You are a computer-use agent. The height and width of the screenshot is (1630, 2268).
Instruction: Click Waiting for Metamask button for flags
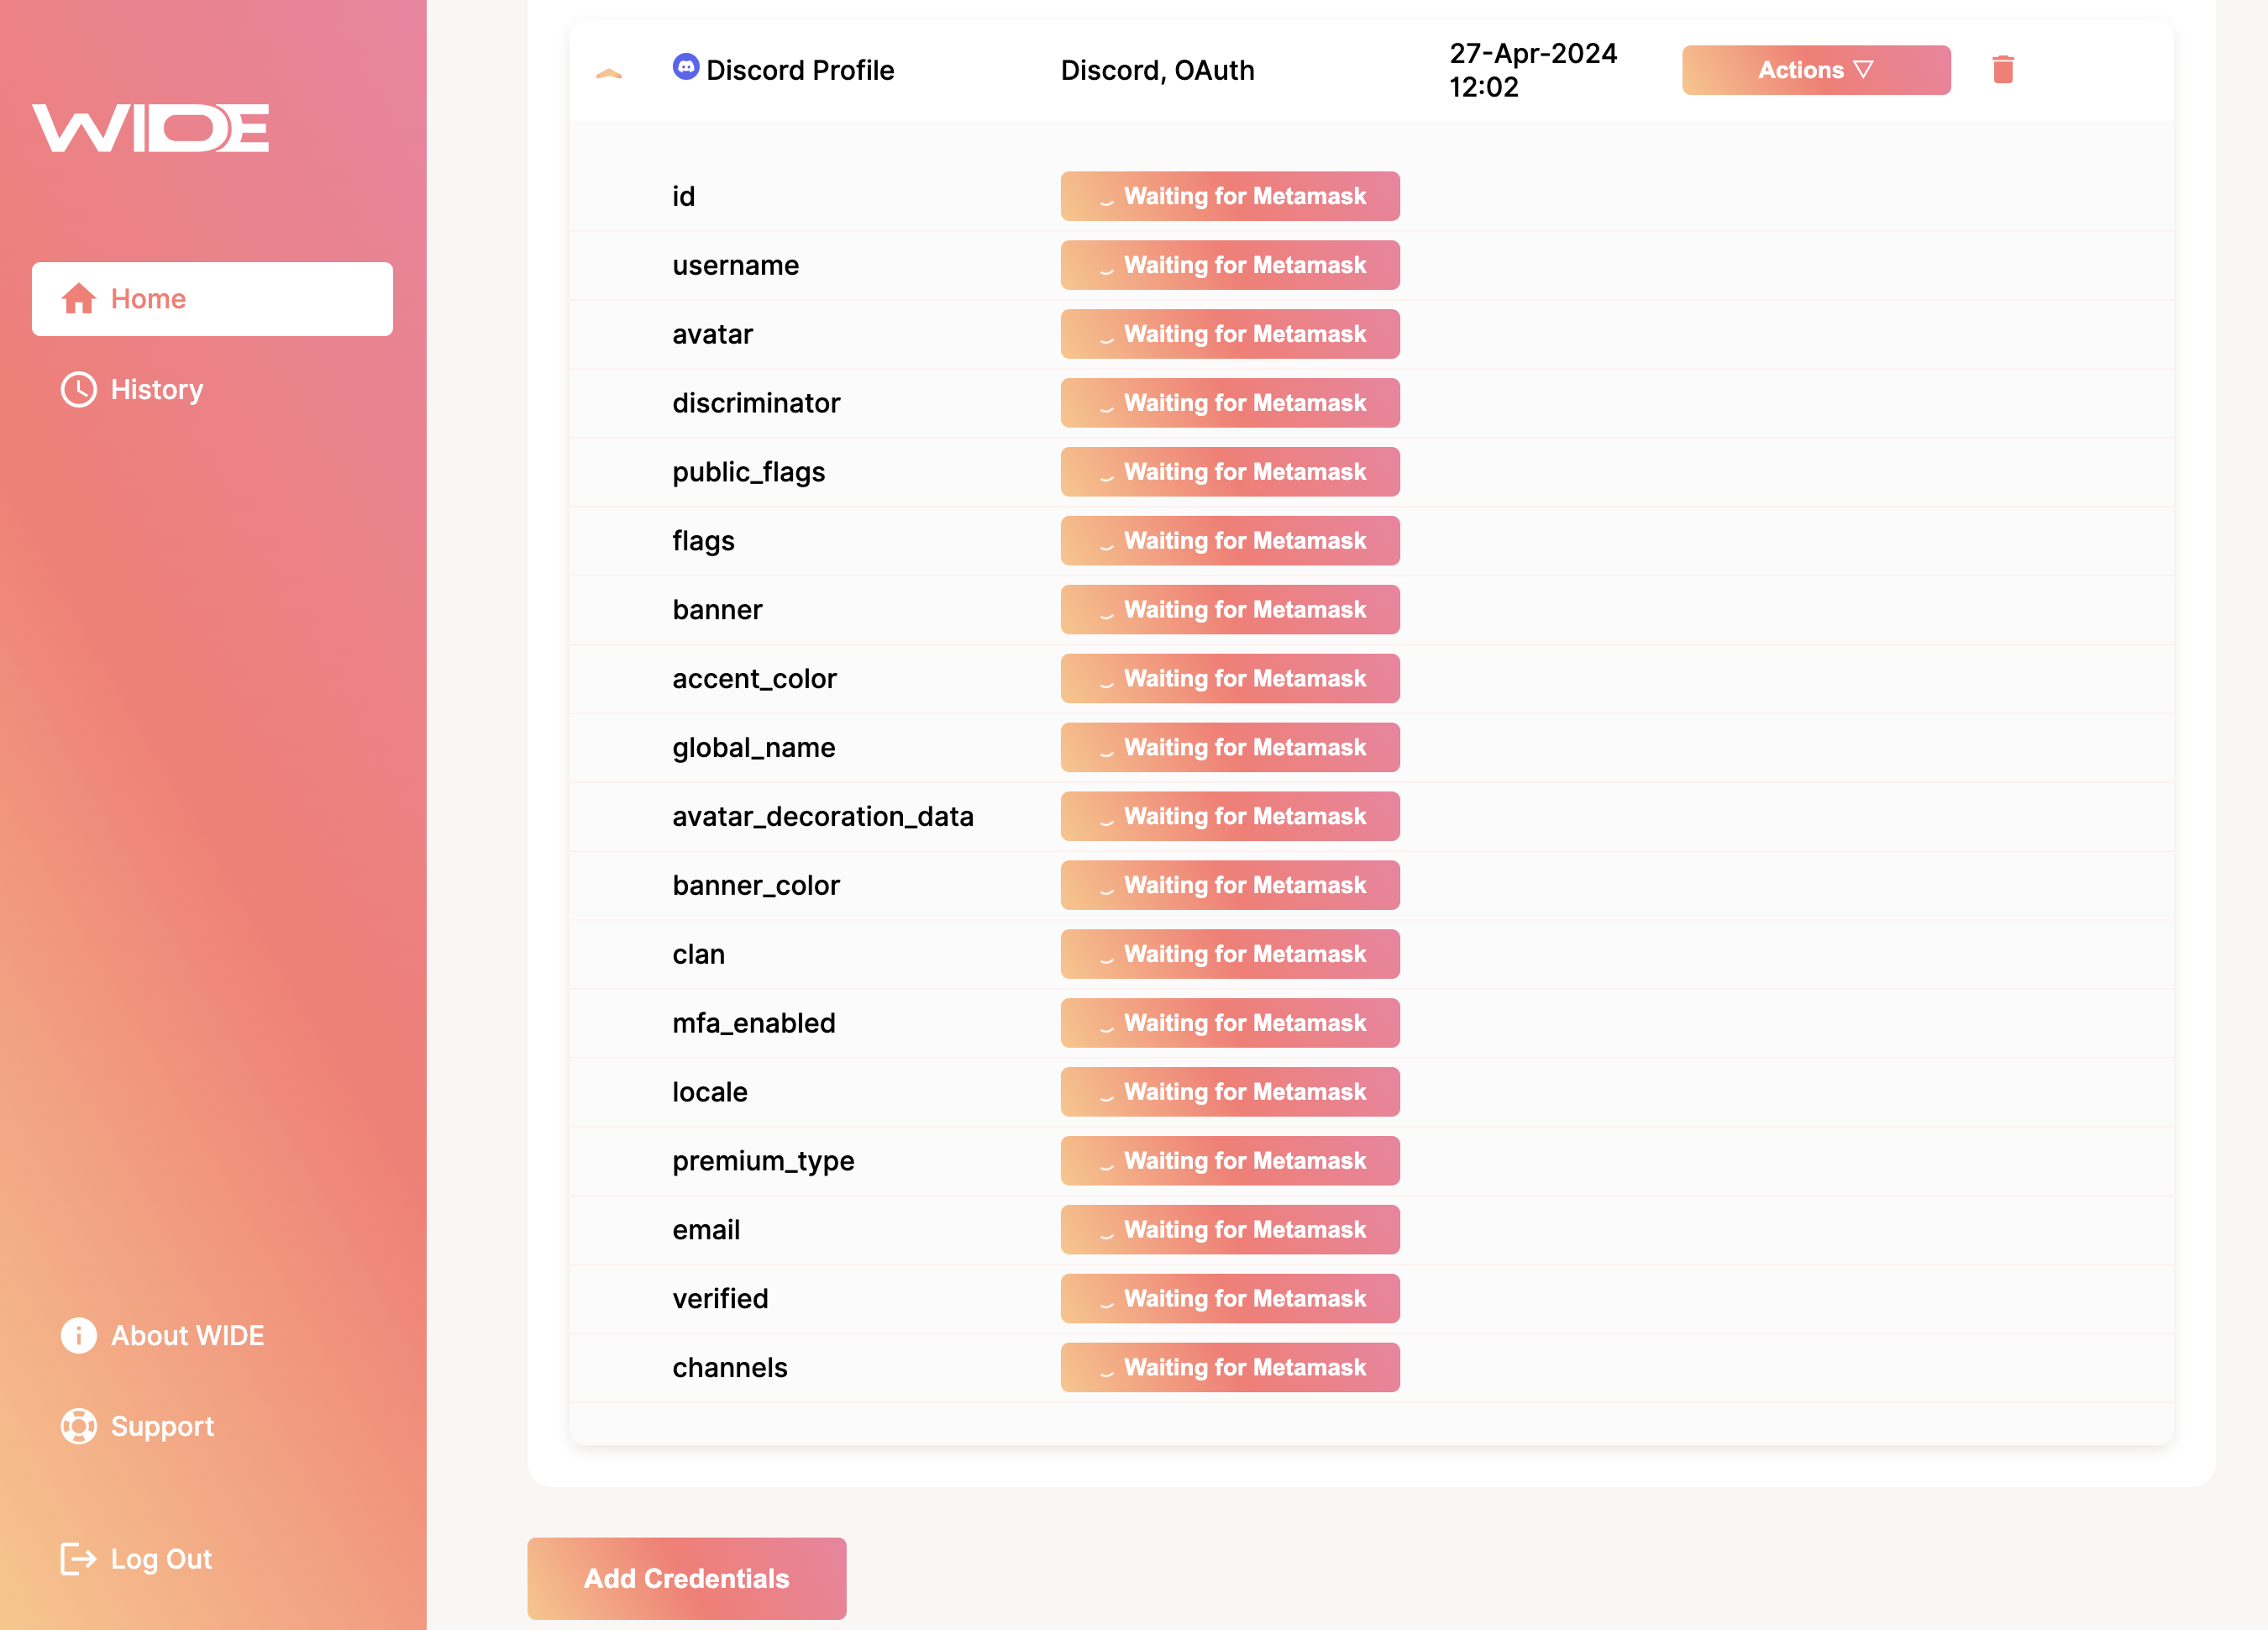click(x=1230, y=541)
